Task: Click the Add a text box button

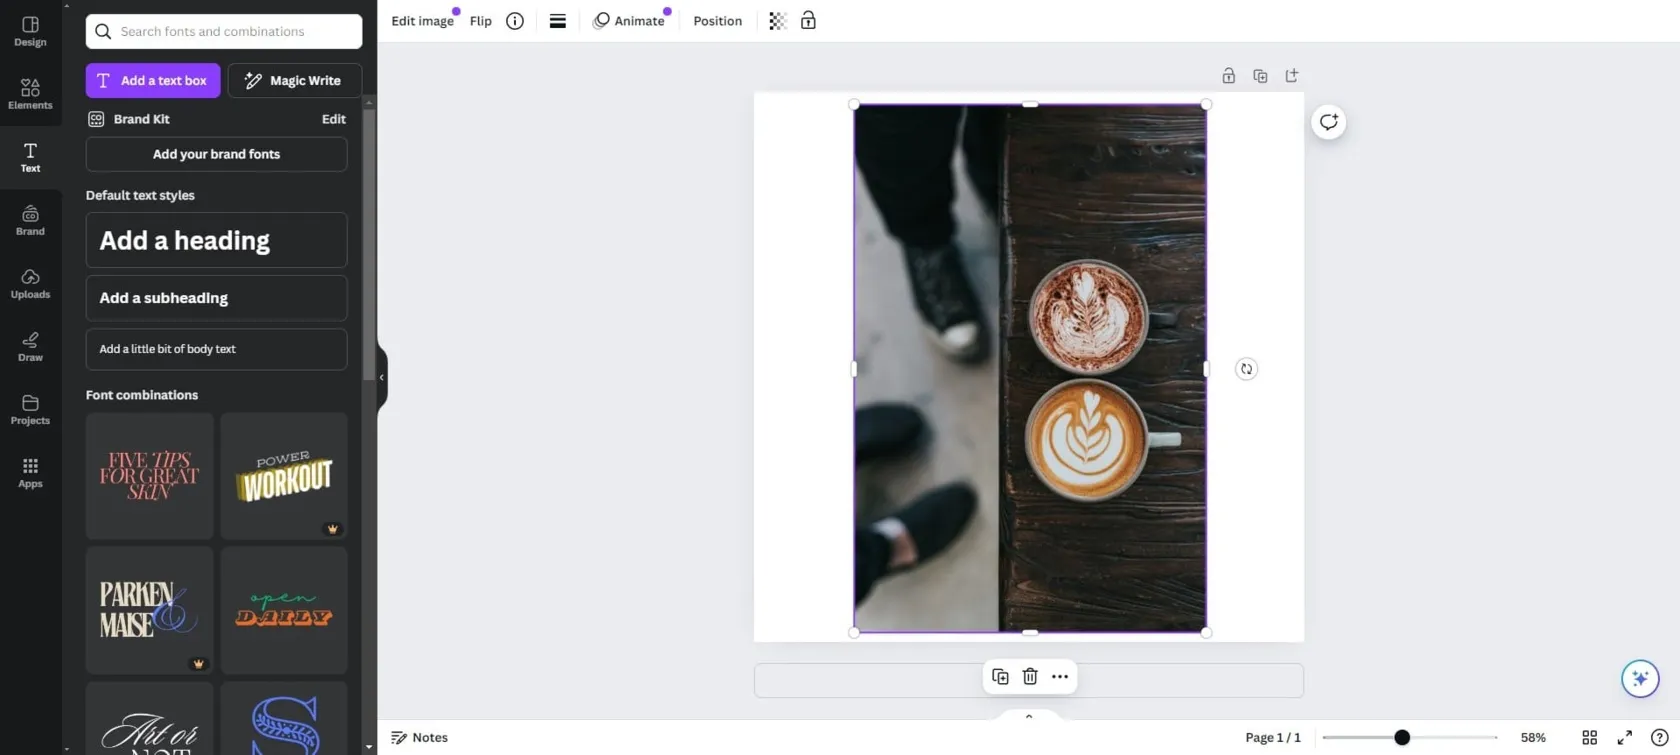Action: pyautogui.click(x=153, y=81)
